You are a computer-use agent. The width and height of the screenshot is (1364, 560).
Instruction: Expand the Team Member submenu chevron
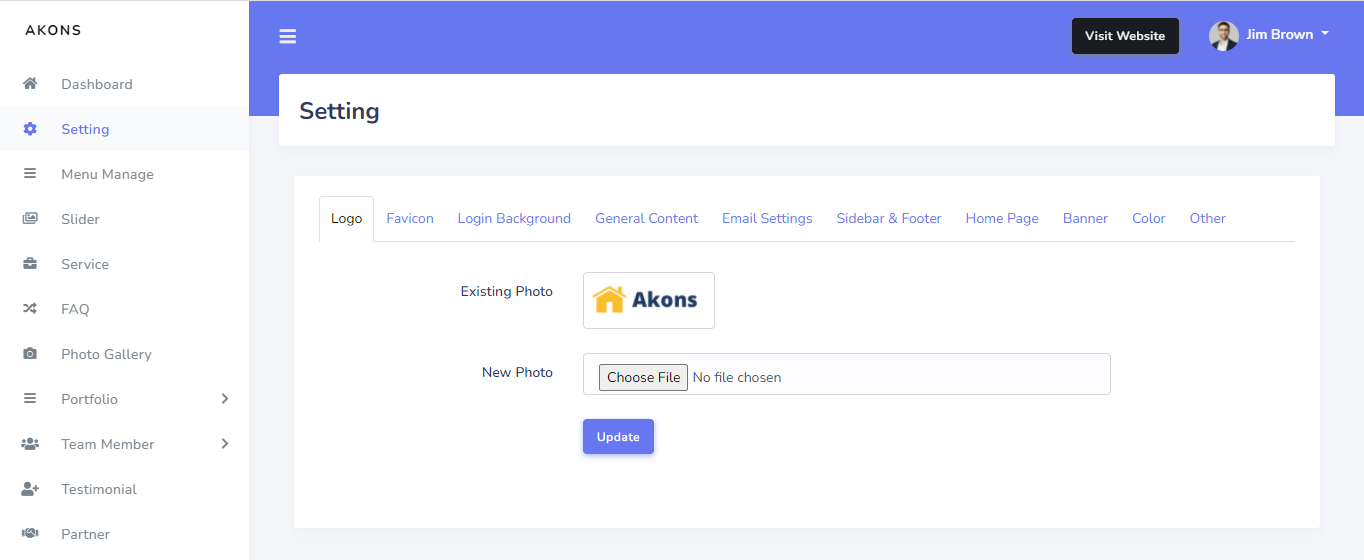pyautogui.click(x=225, y=444)
